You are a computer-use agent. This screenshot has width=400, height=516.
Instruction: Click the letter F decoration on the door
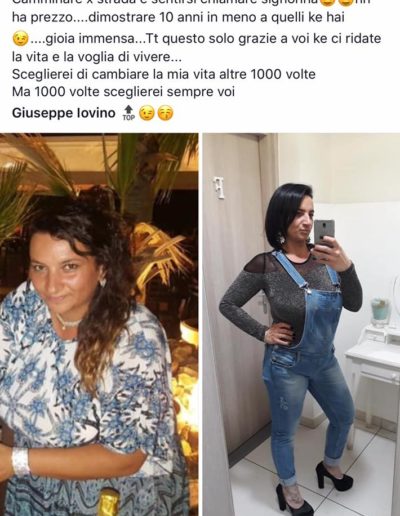pyautogui.click(x=218, y=188)
